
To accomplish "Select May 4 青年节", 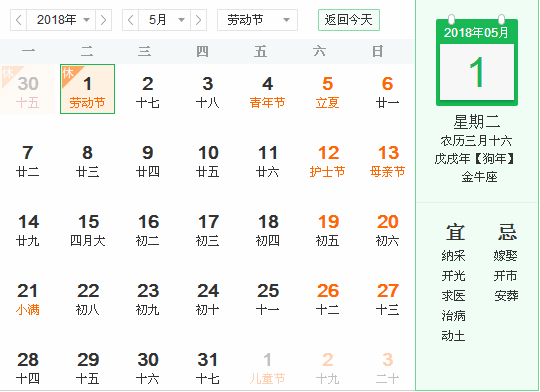I will [267, 92].
